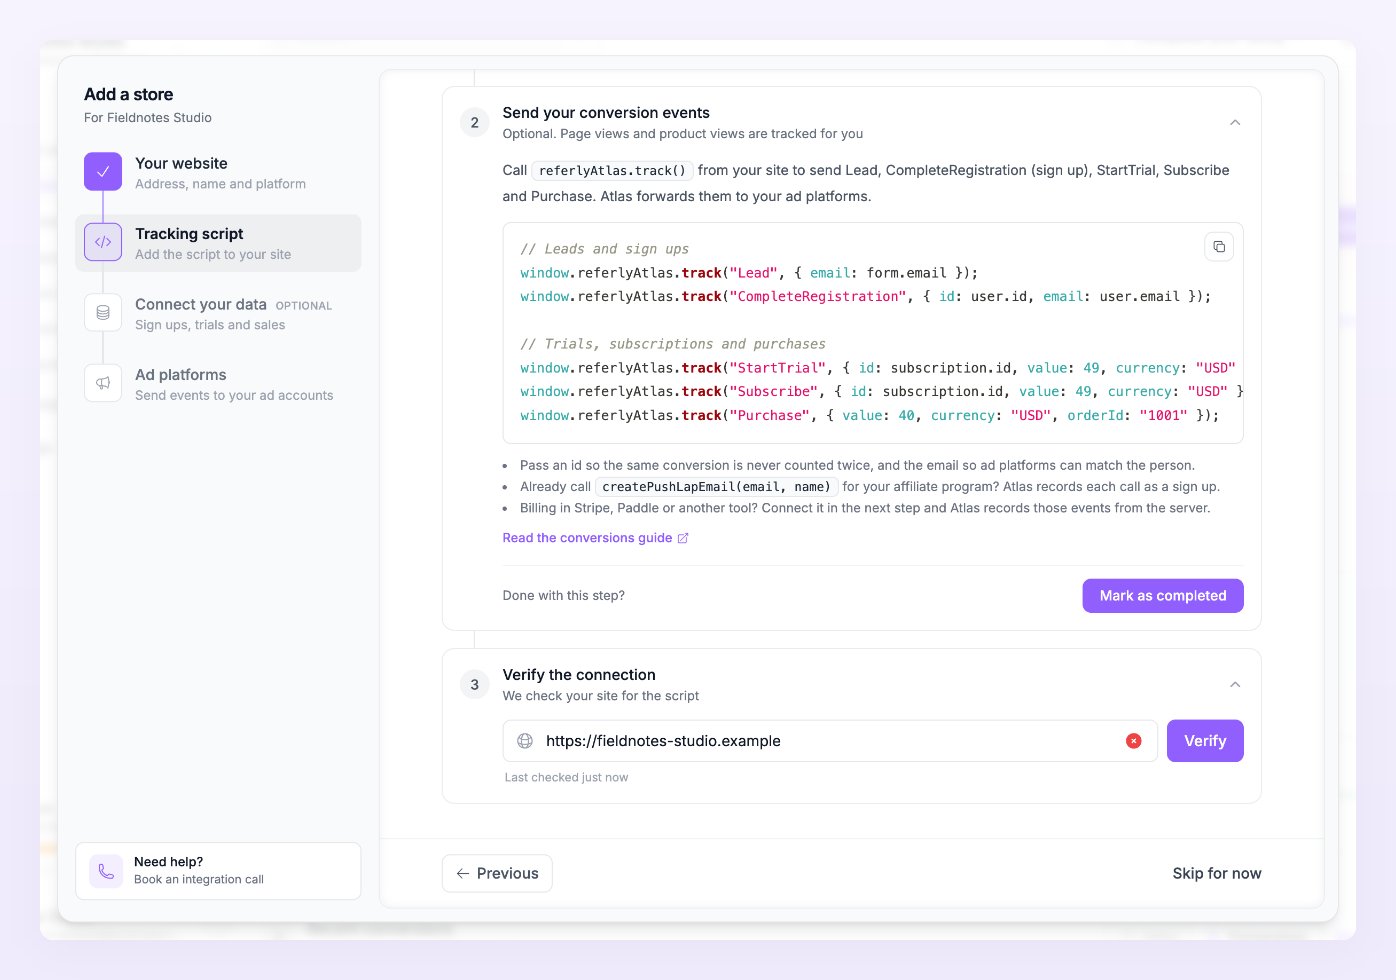
Task: Click the Verify button
Action: click(x=1205, y=741)
